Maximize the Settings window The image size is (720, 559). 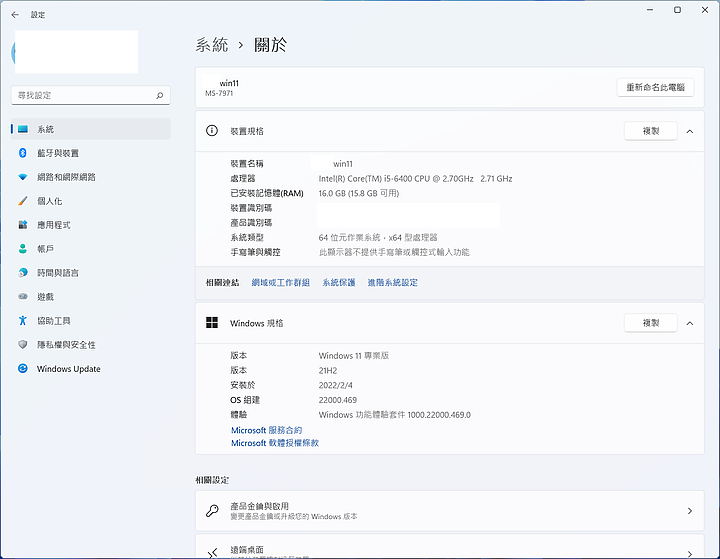click(x=677, y=10)
